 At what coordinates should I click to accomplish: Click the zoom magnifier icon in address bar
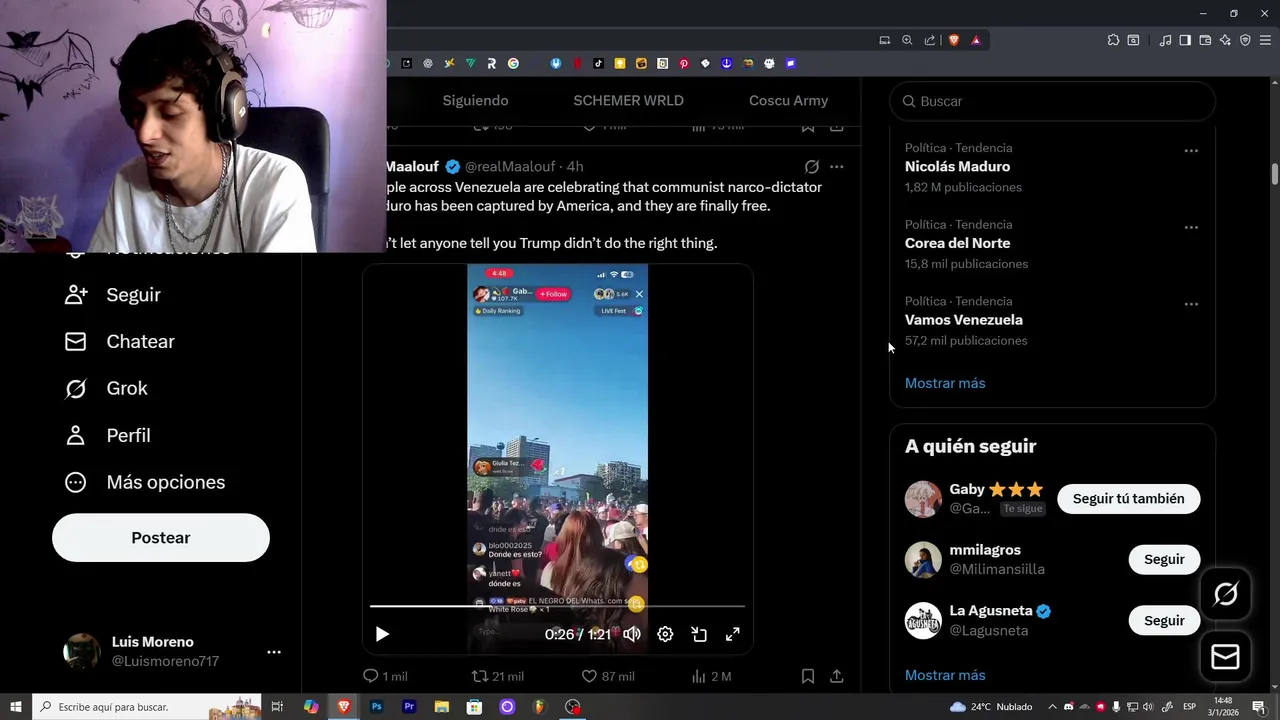907,40
